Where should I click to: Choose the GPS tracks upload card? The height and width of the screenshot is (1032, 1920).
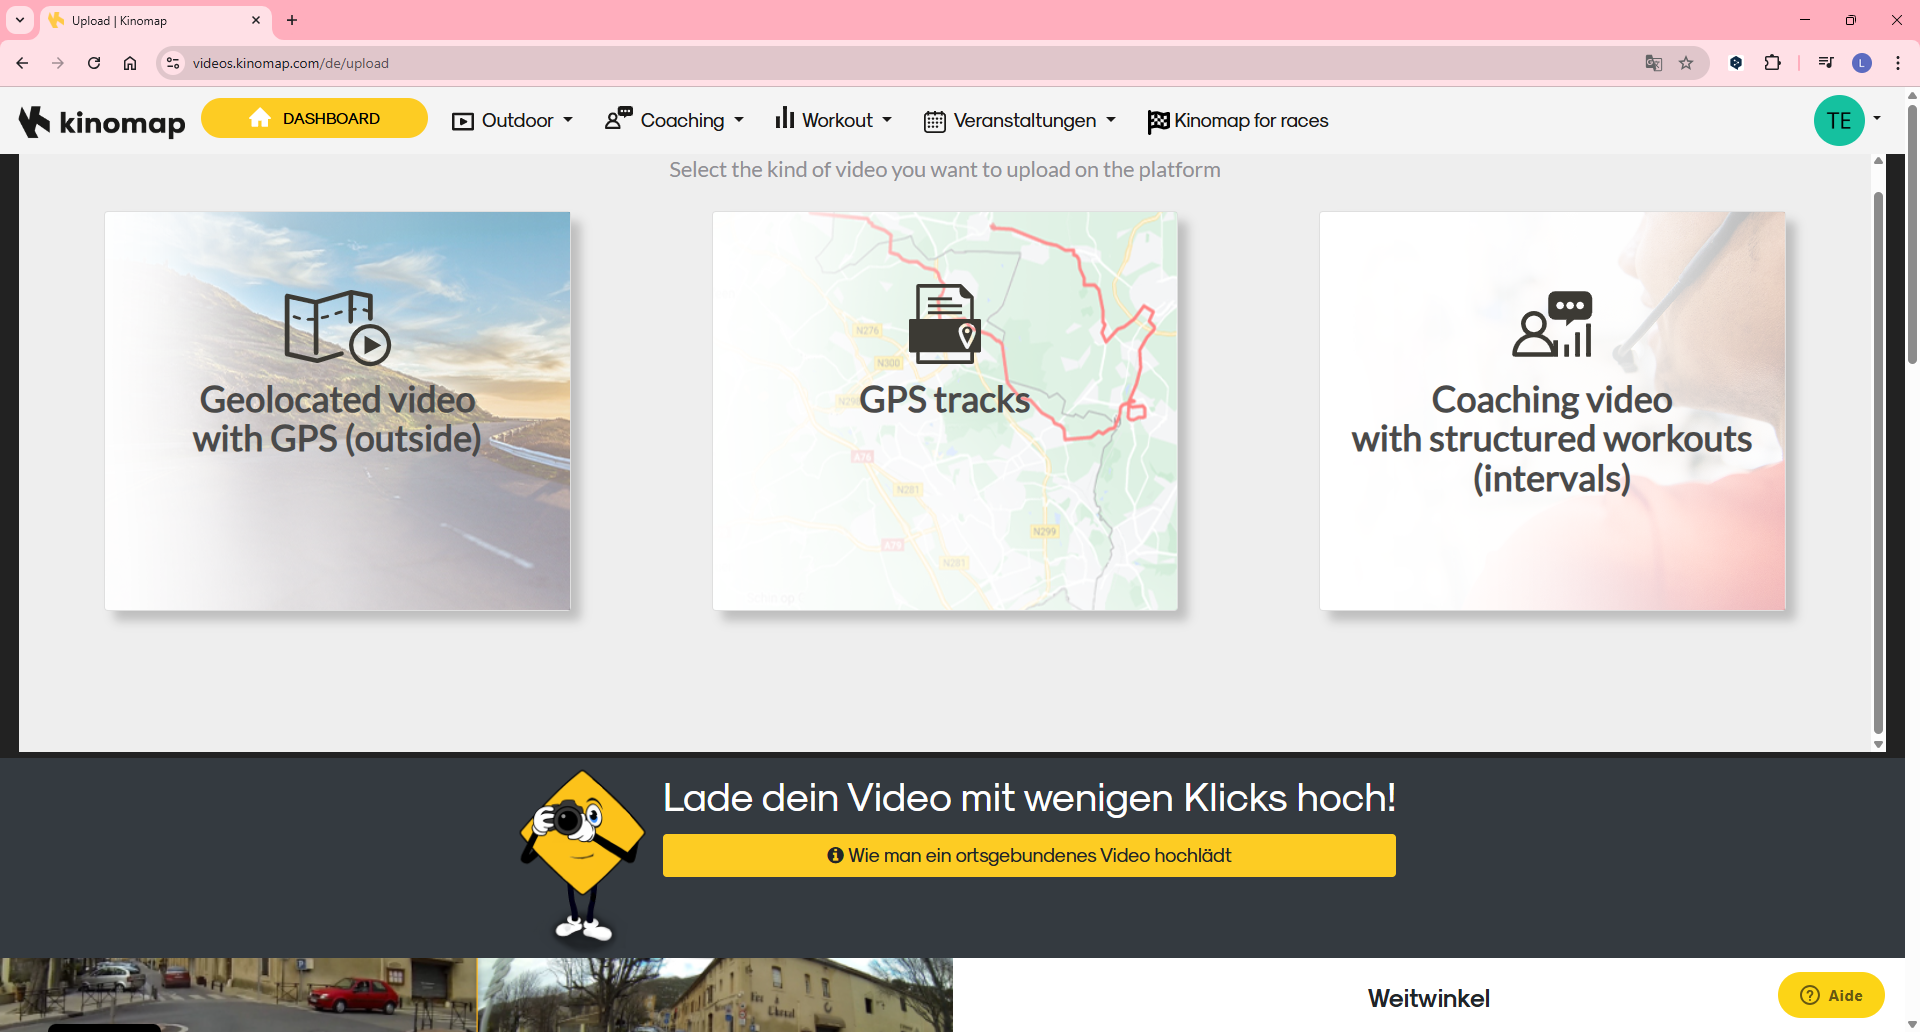[944, 410]
